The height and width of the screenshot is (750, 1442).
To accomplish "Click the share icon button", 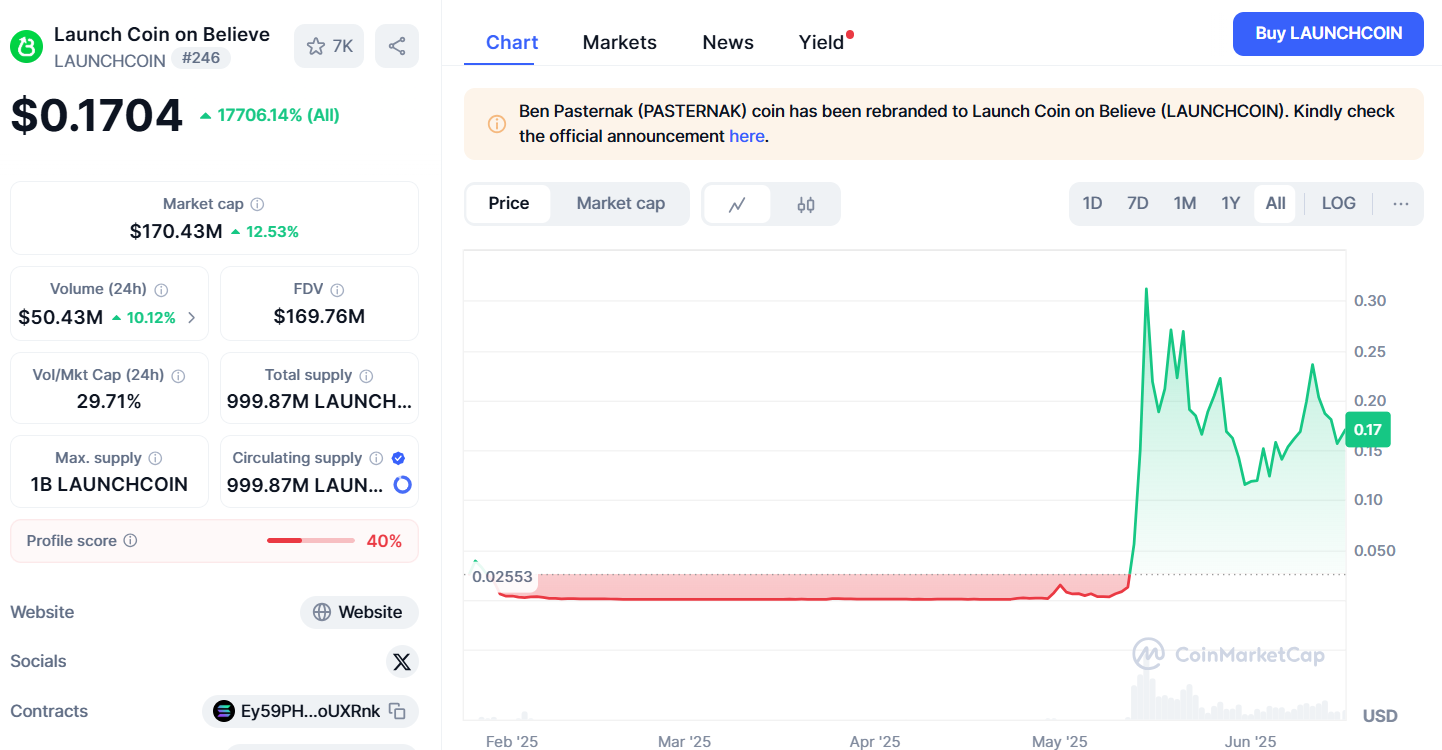I will [397, 46].
